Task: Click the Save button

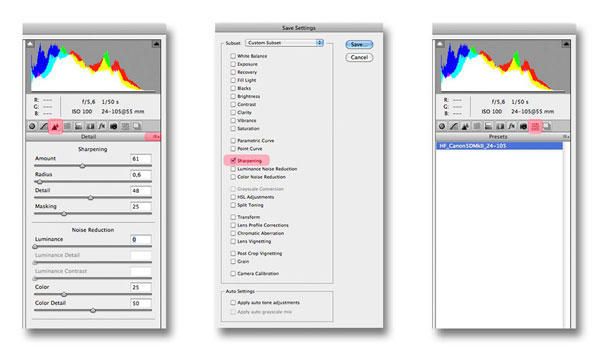Action: tap(359, 44)
